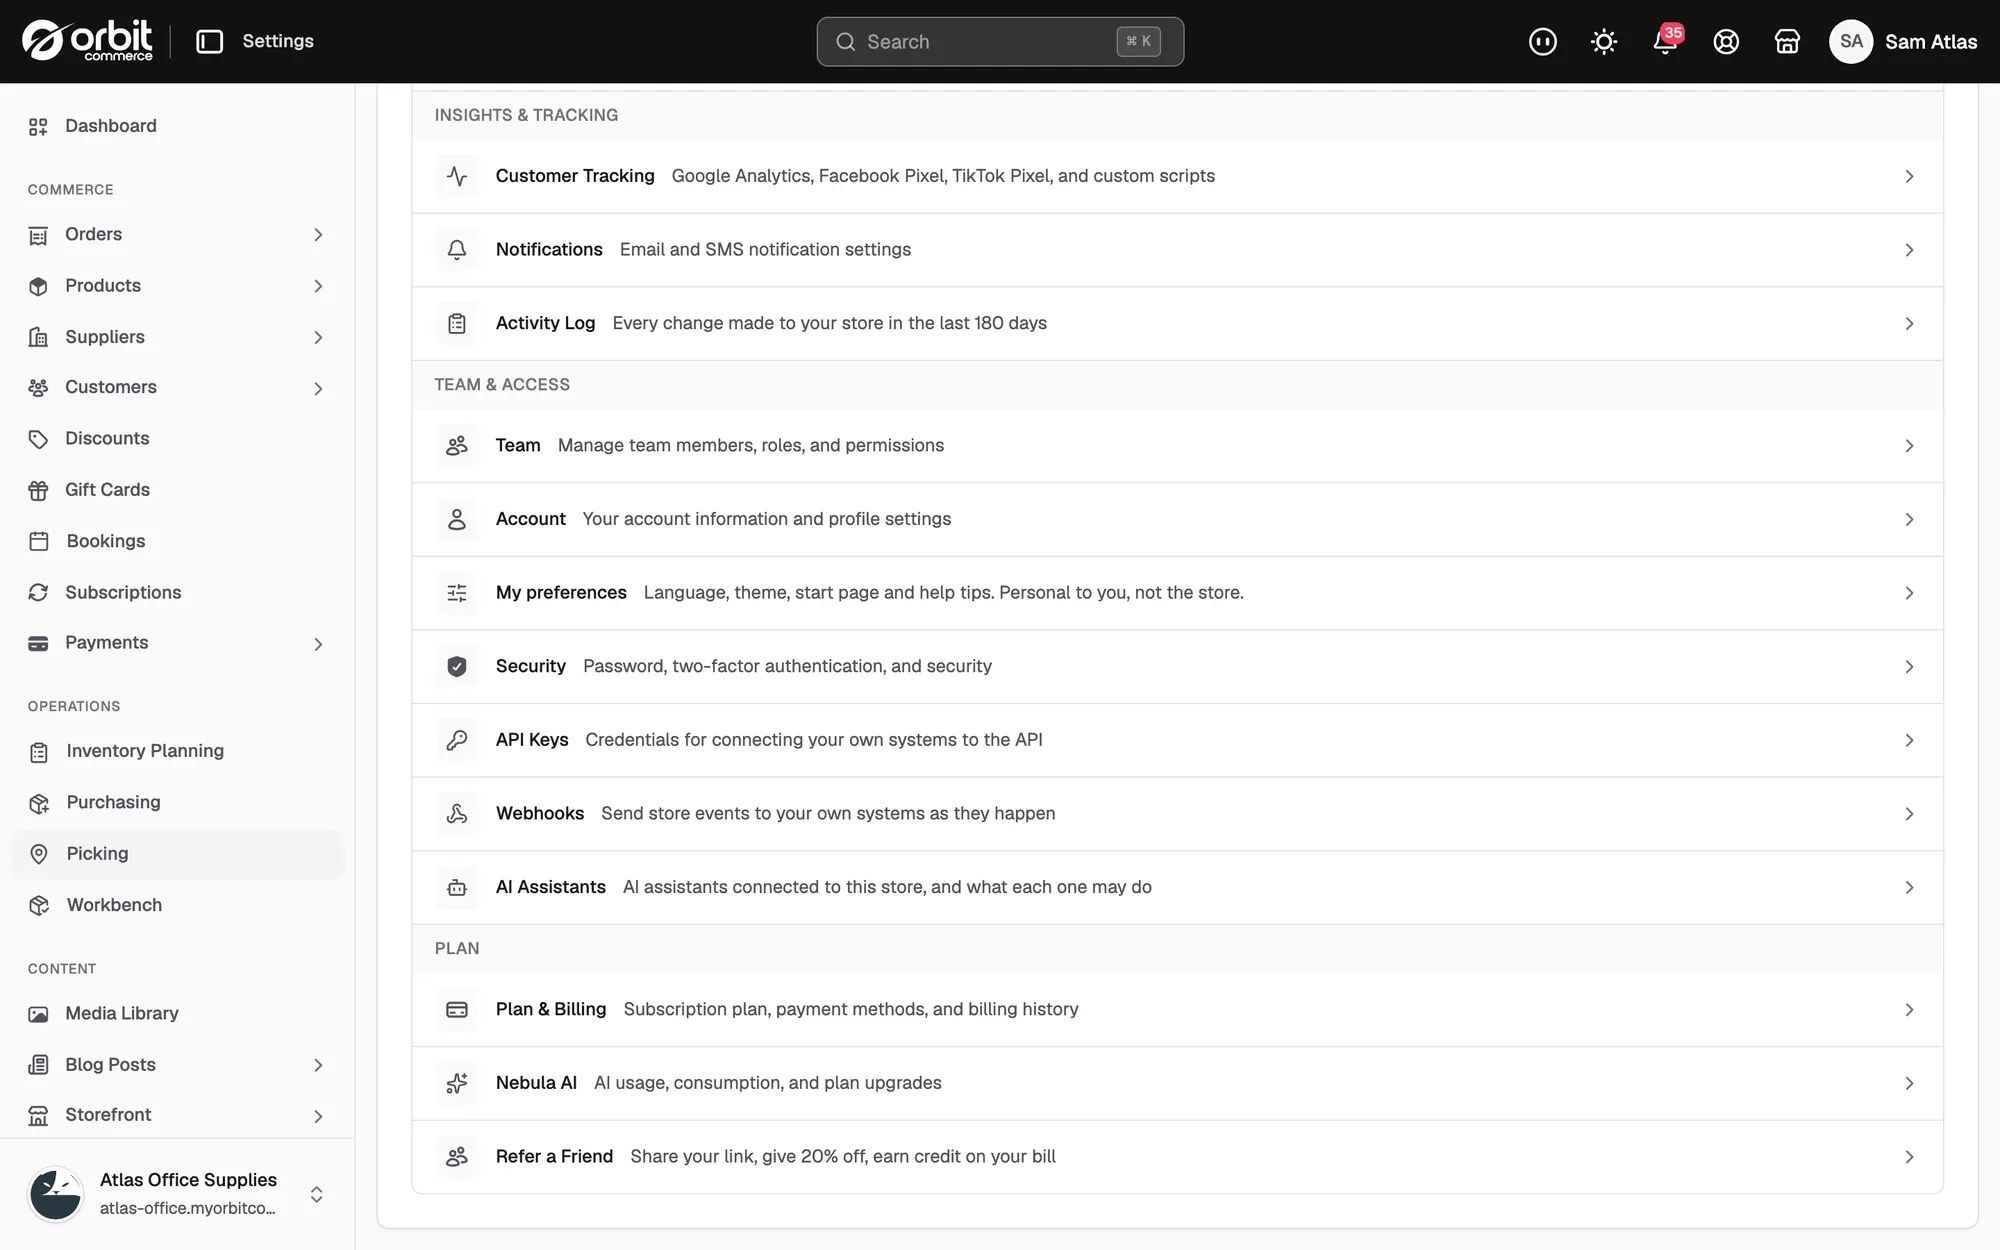
Task: Go to Dashboard in sidebar
Action: pos(177,126)
